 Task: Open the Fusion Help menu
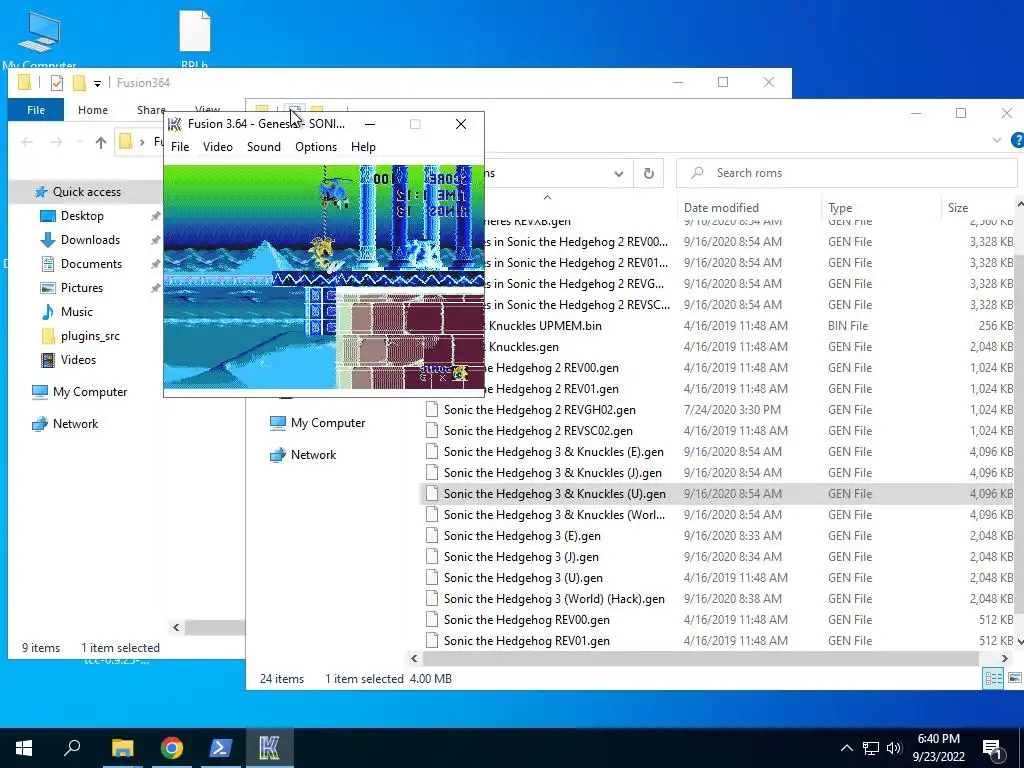[x=363, y=147]
